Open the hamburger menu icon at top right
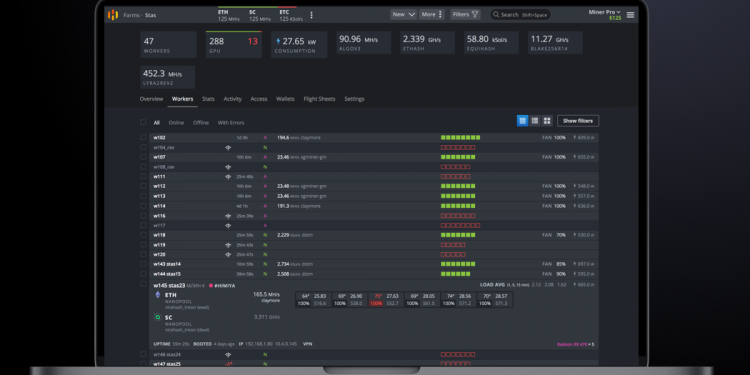This screenshot has height=375, width=750. (x=630, y=15)
